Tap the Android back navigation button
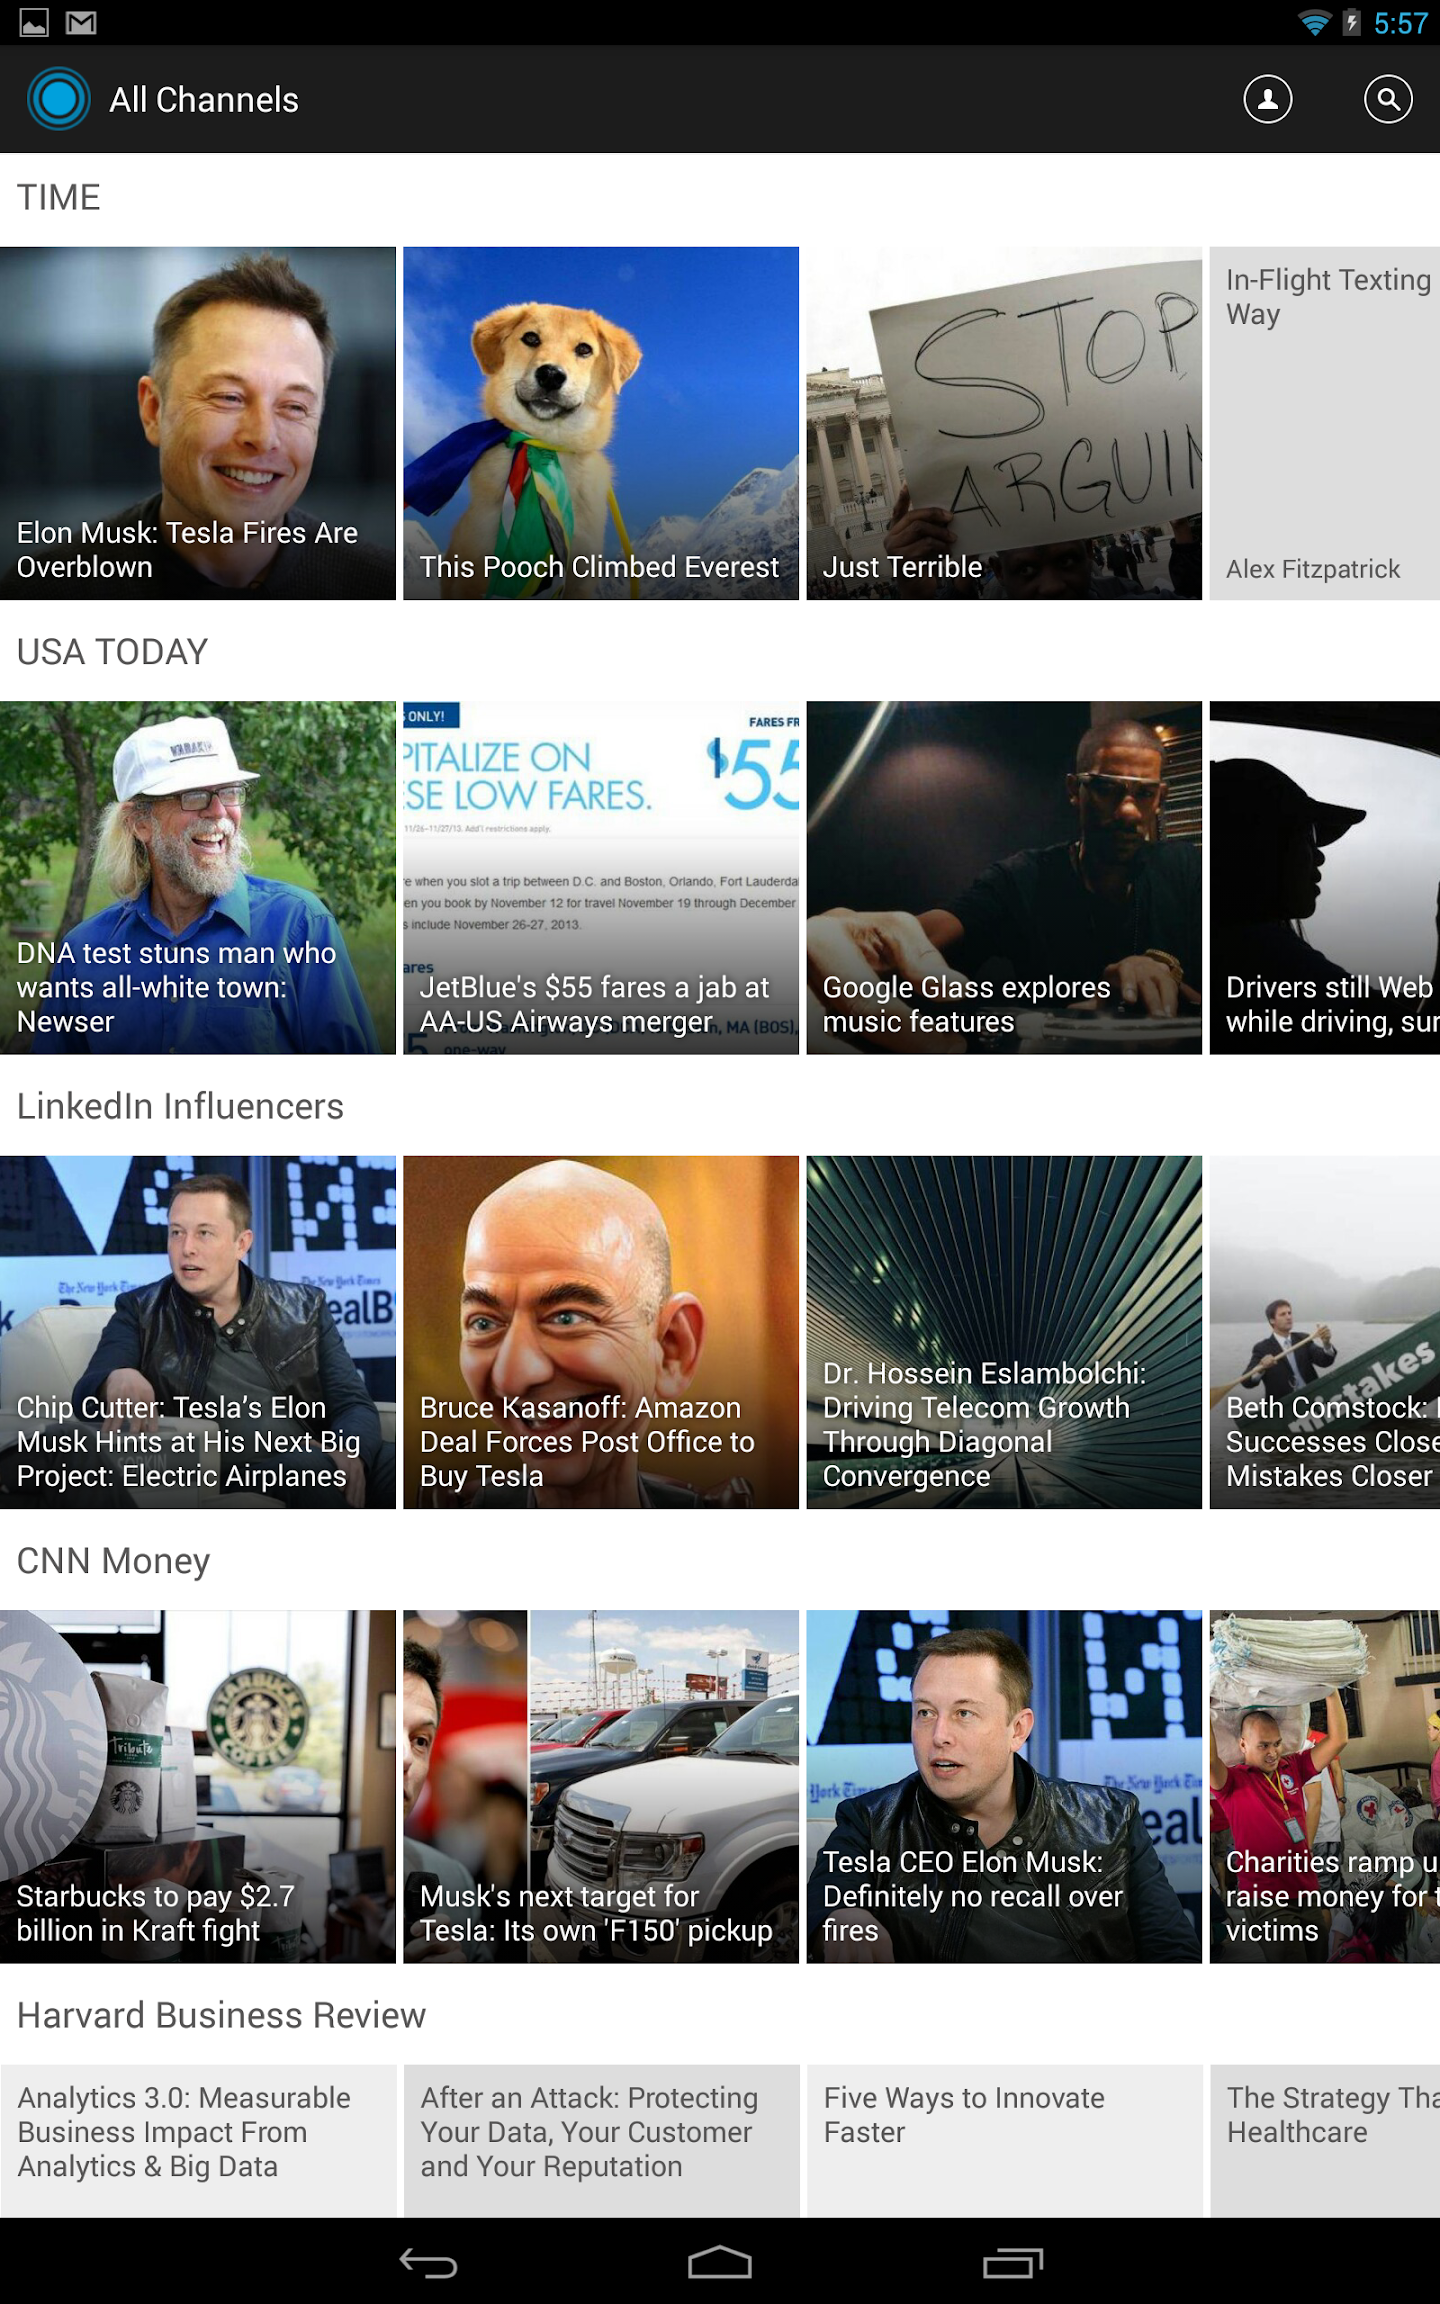The height and width of the screenshot is (2304, 1440). [x=429, y=2262]
